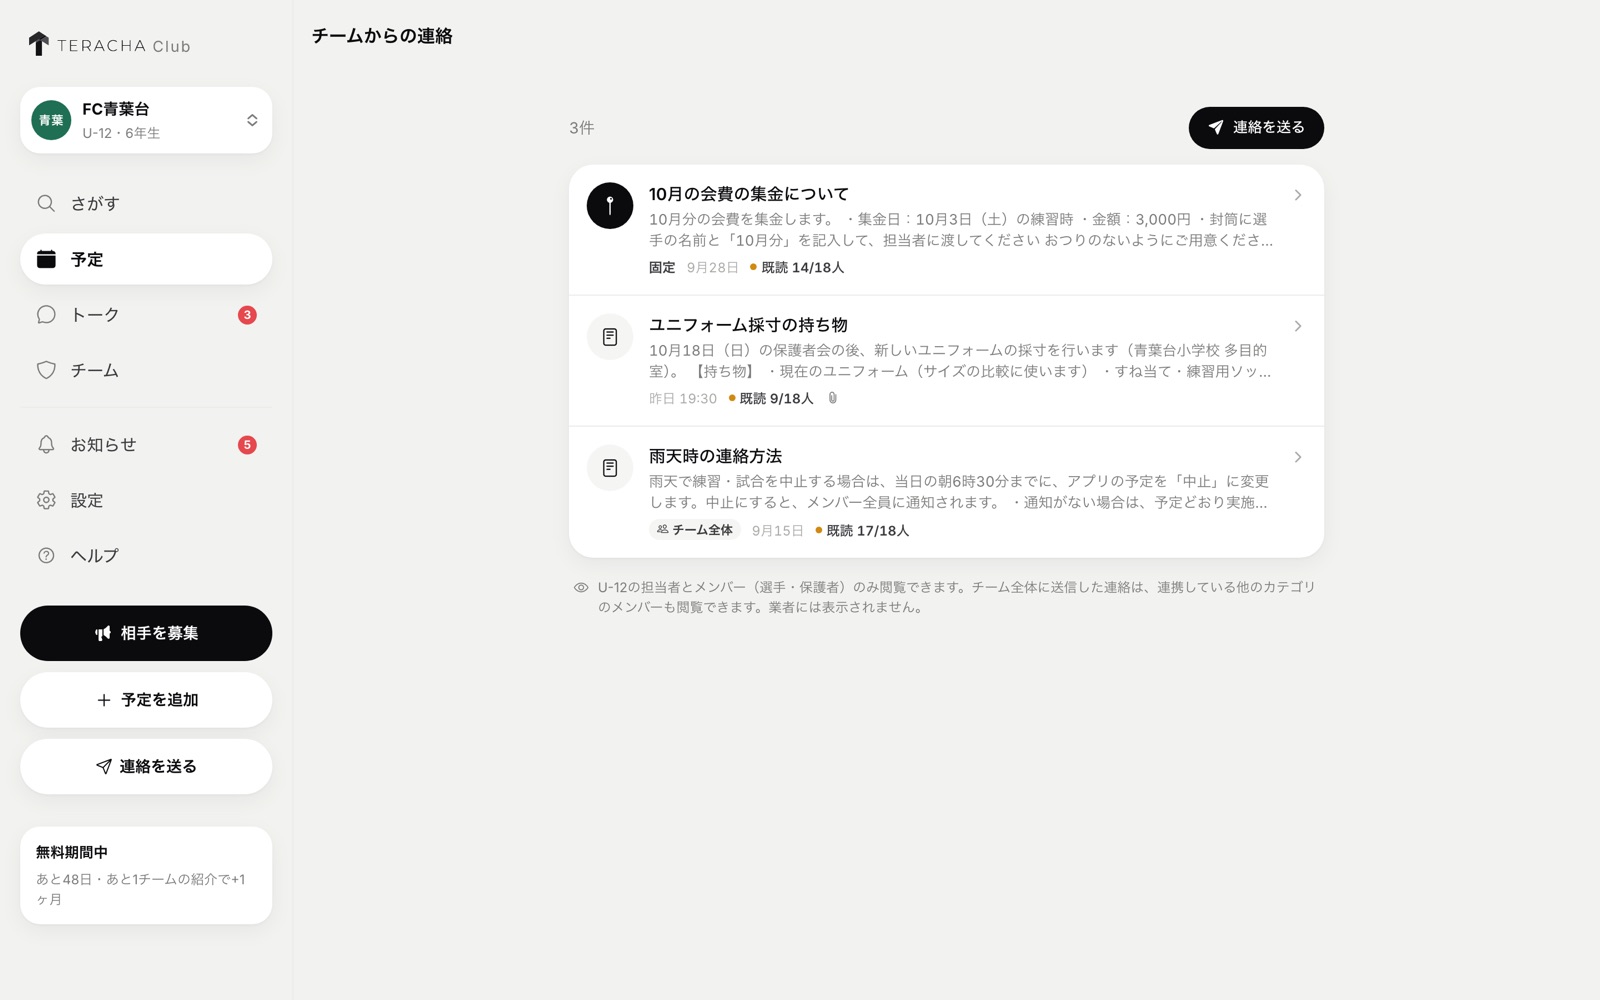The image size is (1600, 1000).
Task: Select 予定 in the sidebar
Action: (x=146, y=259)
